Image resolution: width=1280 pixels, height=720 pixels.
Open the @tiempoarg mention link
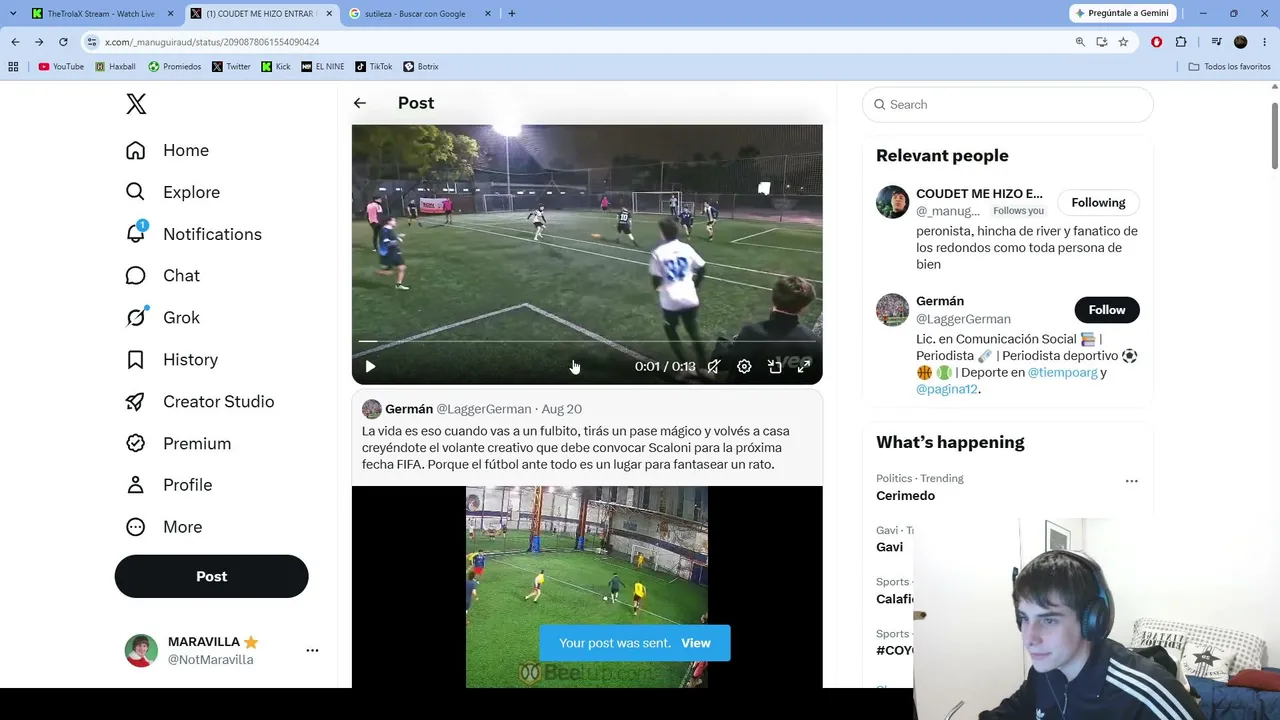click(1062, 372)
